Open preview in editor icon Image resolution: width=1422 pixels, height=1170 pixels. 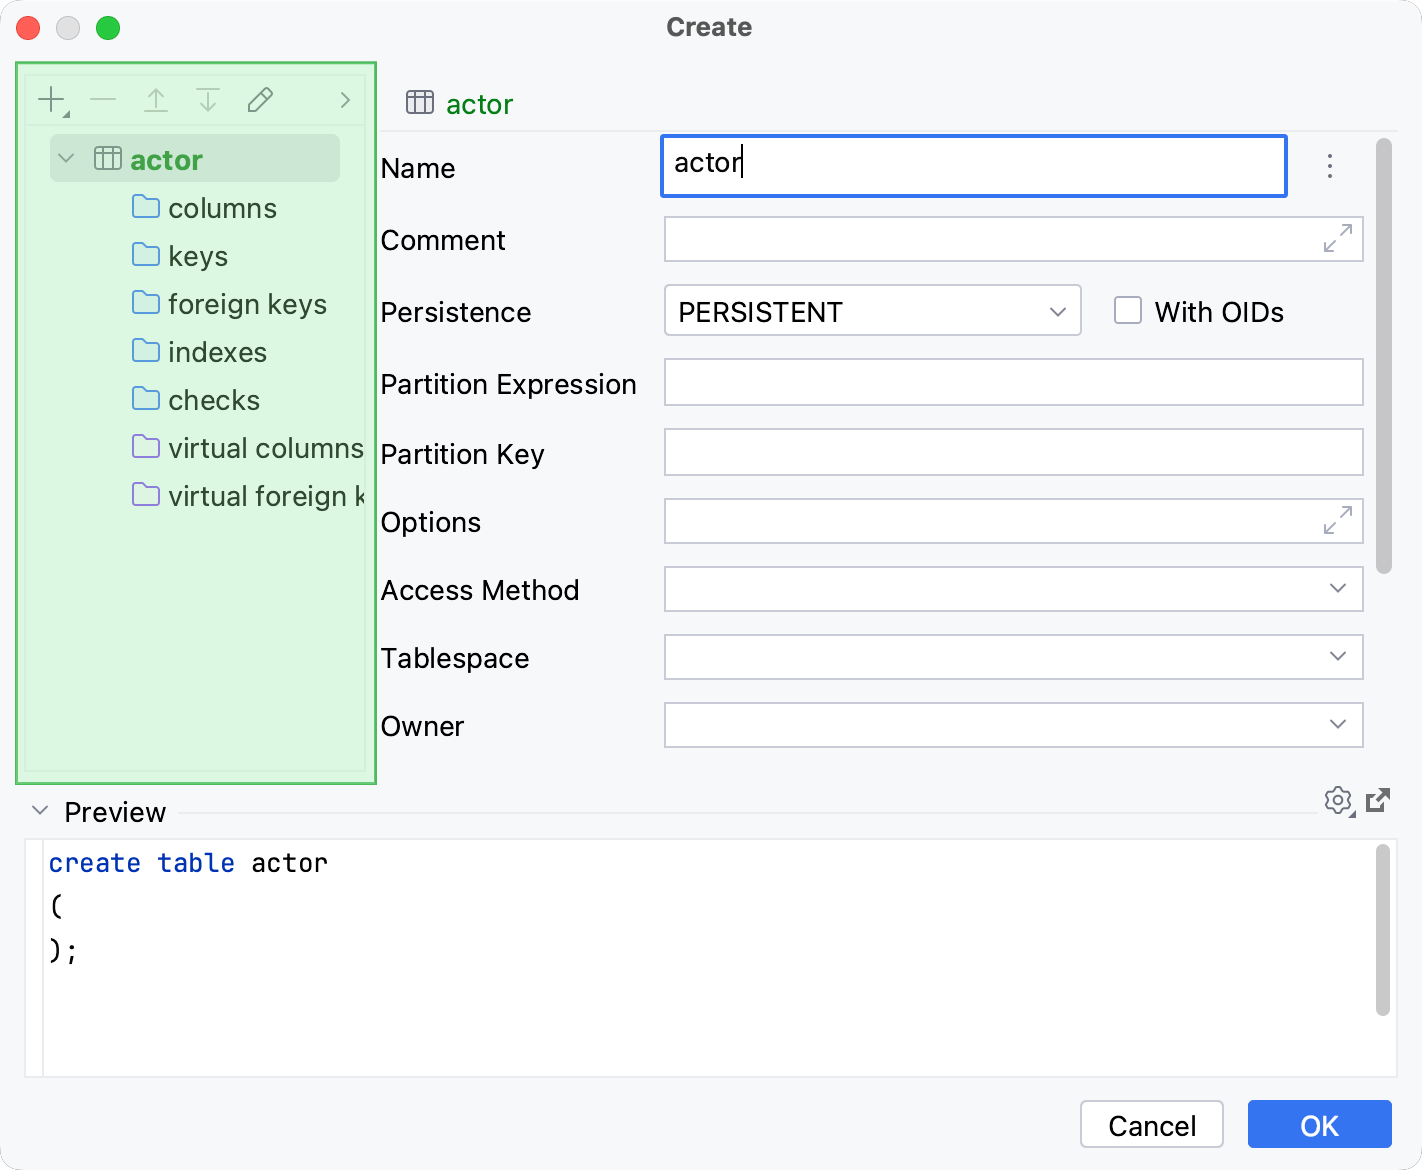tap(1379, 800)
